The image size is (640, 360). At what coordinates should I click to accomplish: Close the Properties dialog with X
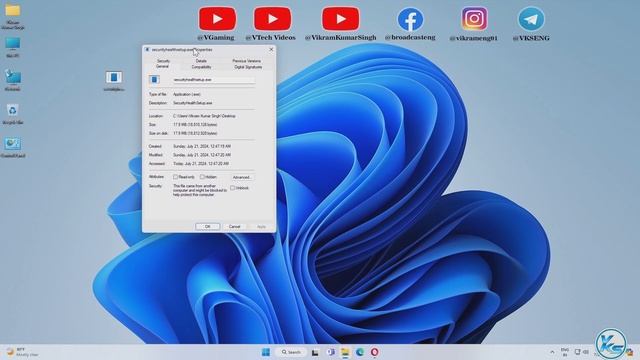pos(271,49)
